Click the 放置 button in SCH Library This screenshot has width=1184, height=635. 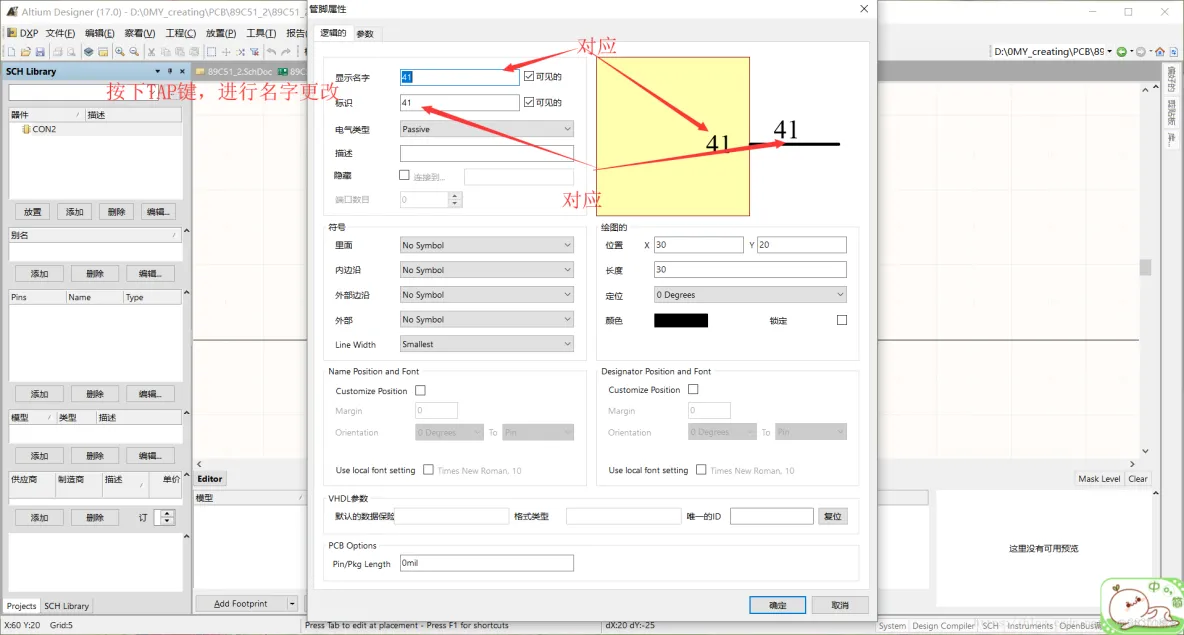pos(32,212)
